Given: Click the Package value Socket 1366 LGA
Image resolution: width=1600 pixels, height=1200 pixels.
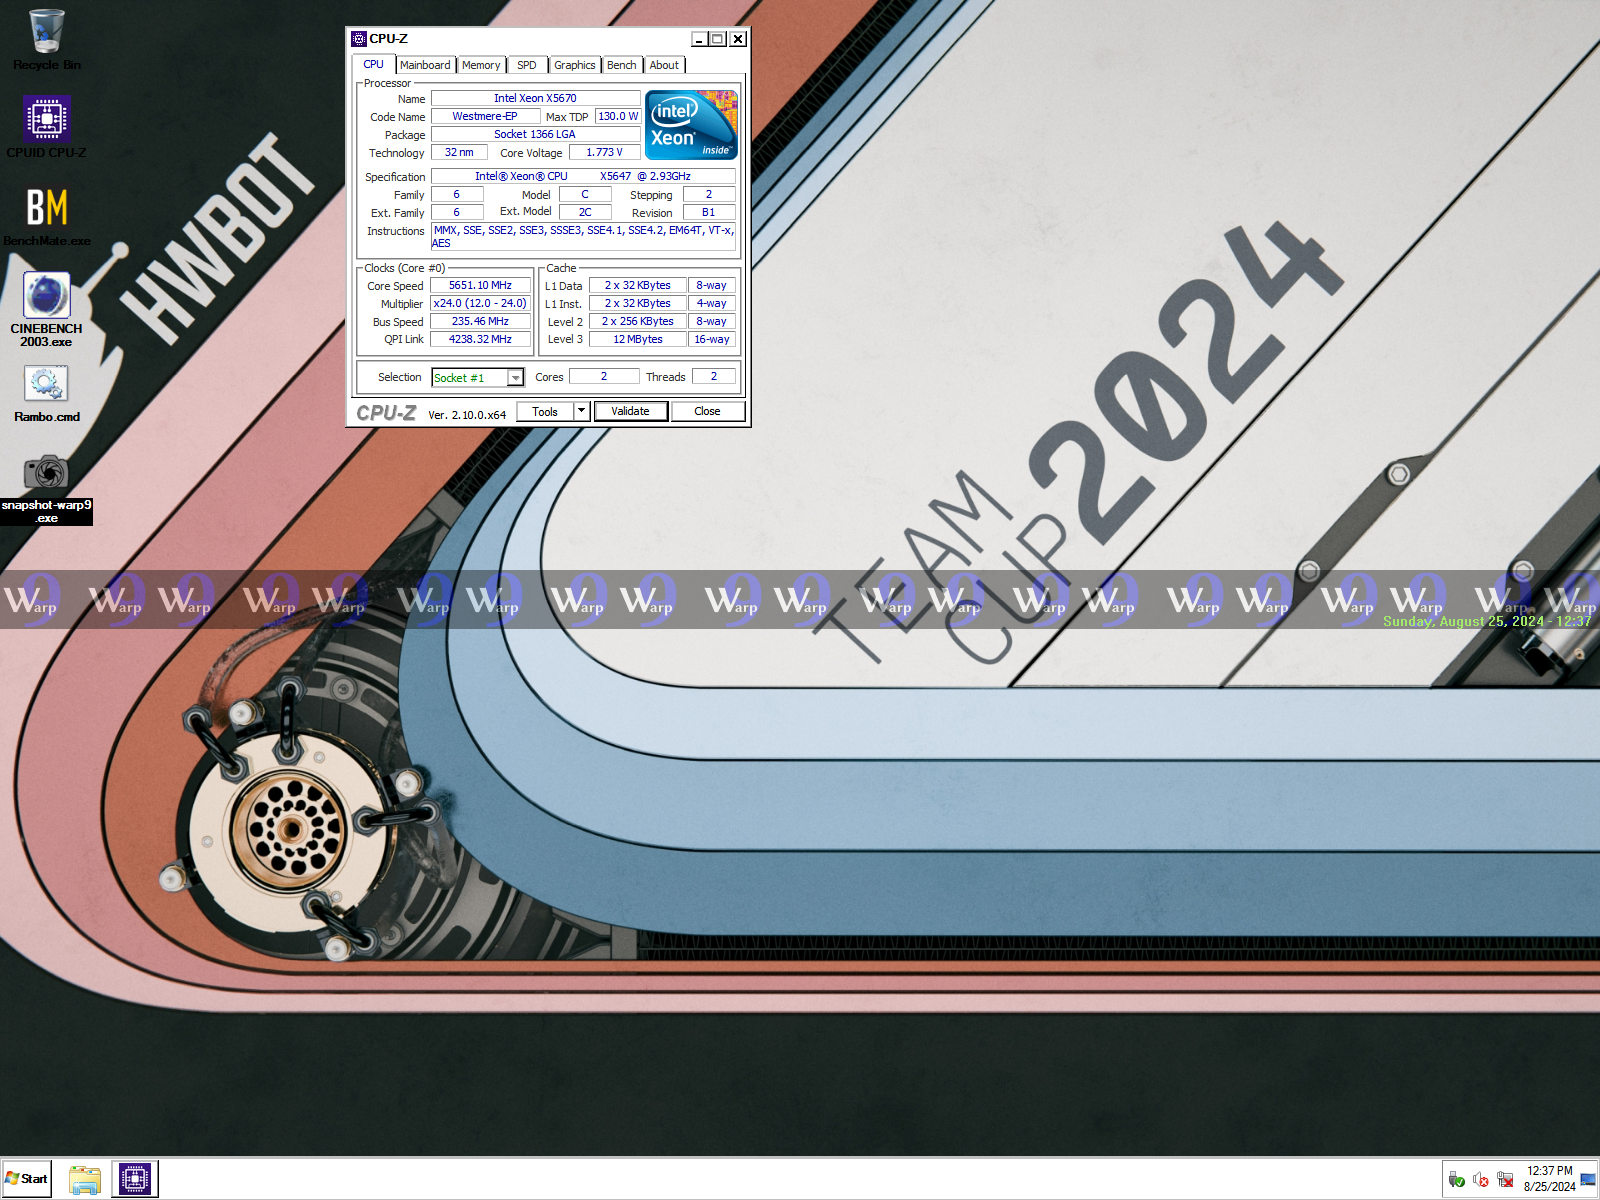Looking at the screenshot, I should coord(535,134).
